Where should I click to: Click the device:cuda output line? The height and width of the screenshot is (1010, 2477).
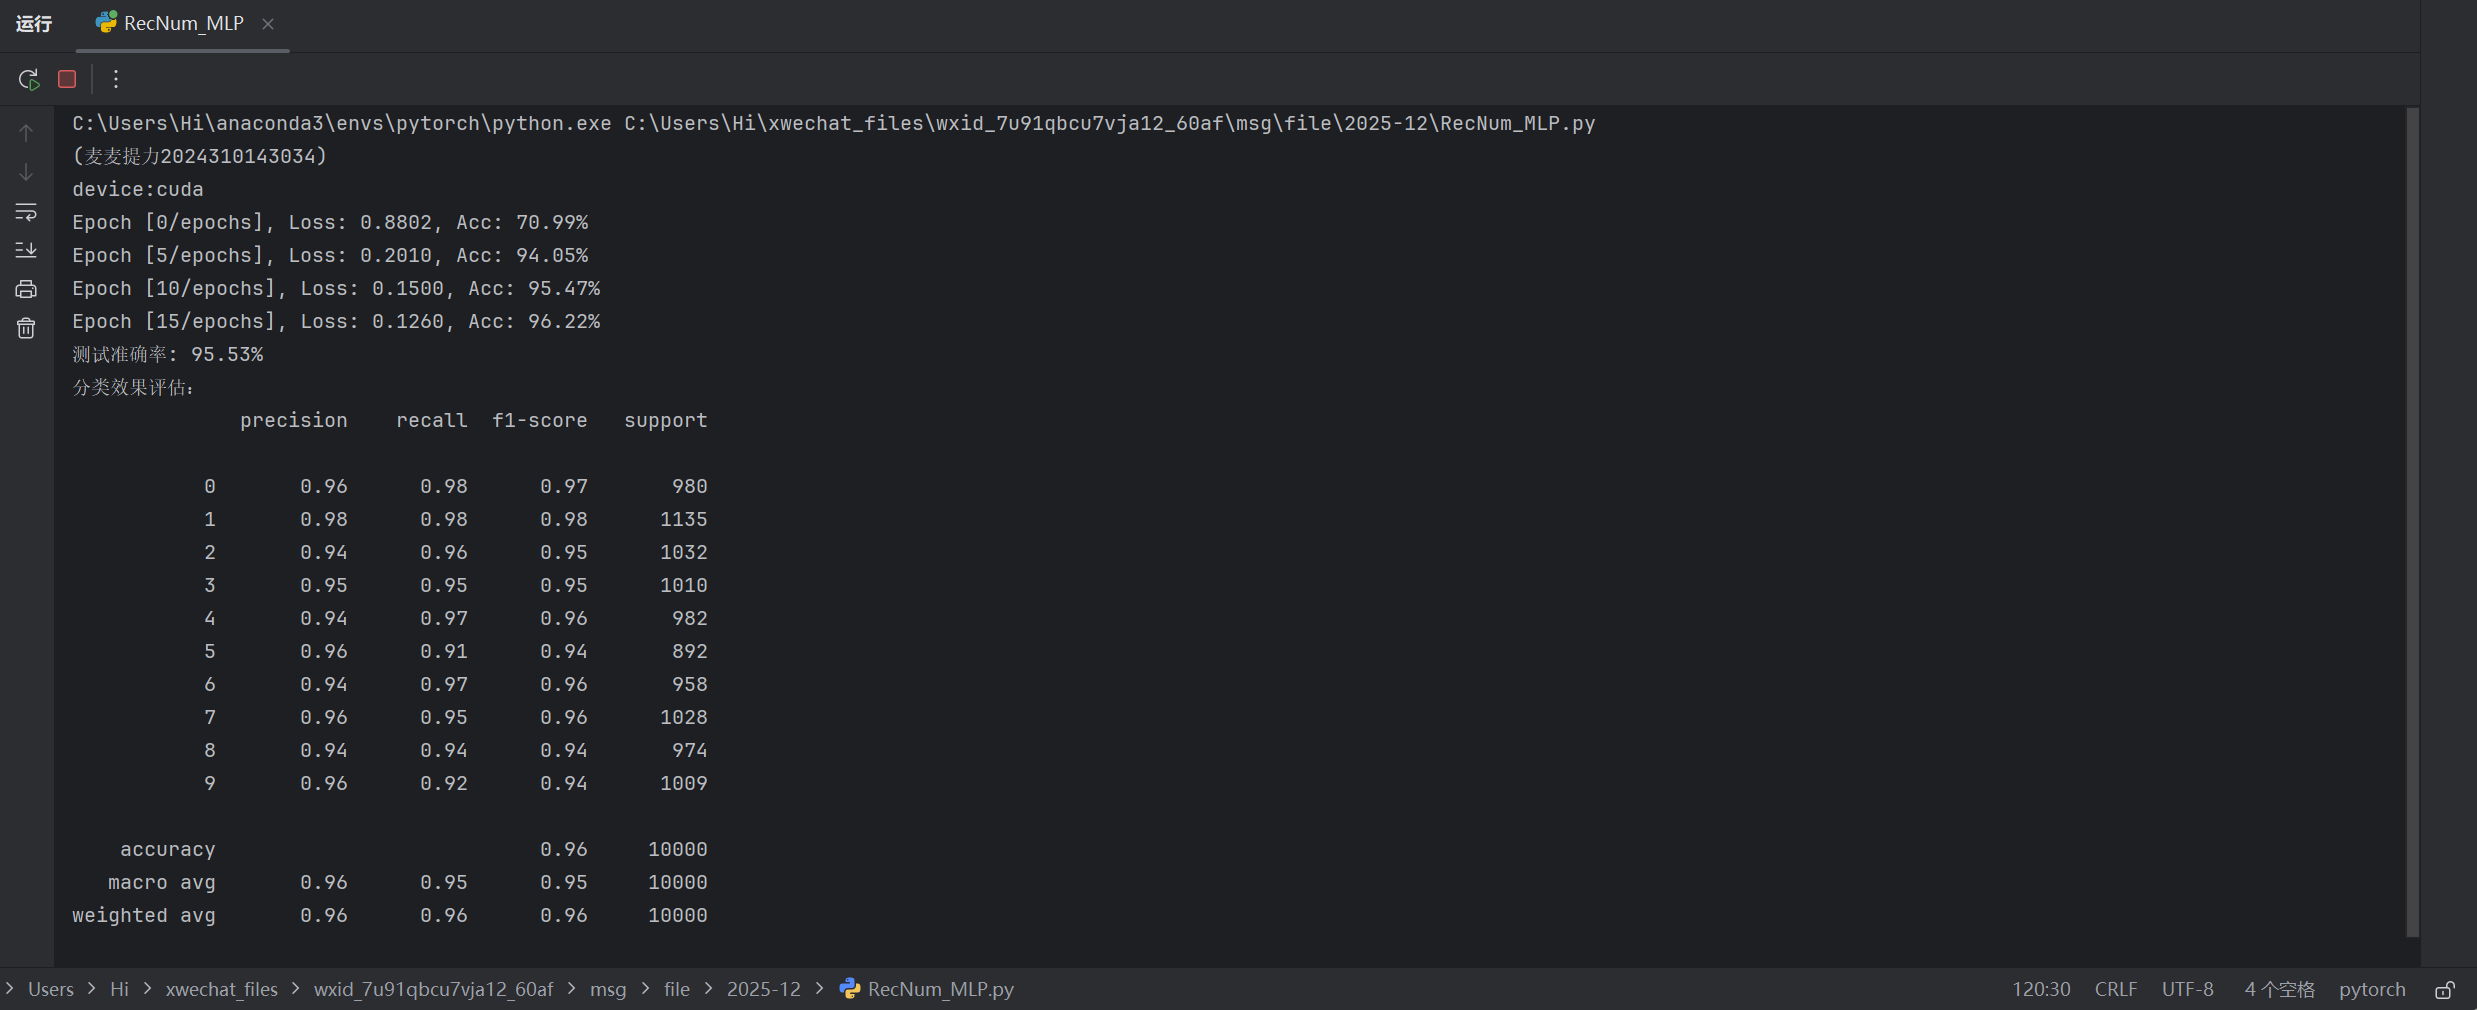[x=138, y=190]
